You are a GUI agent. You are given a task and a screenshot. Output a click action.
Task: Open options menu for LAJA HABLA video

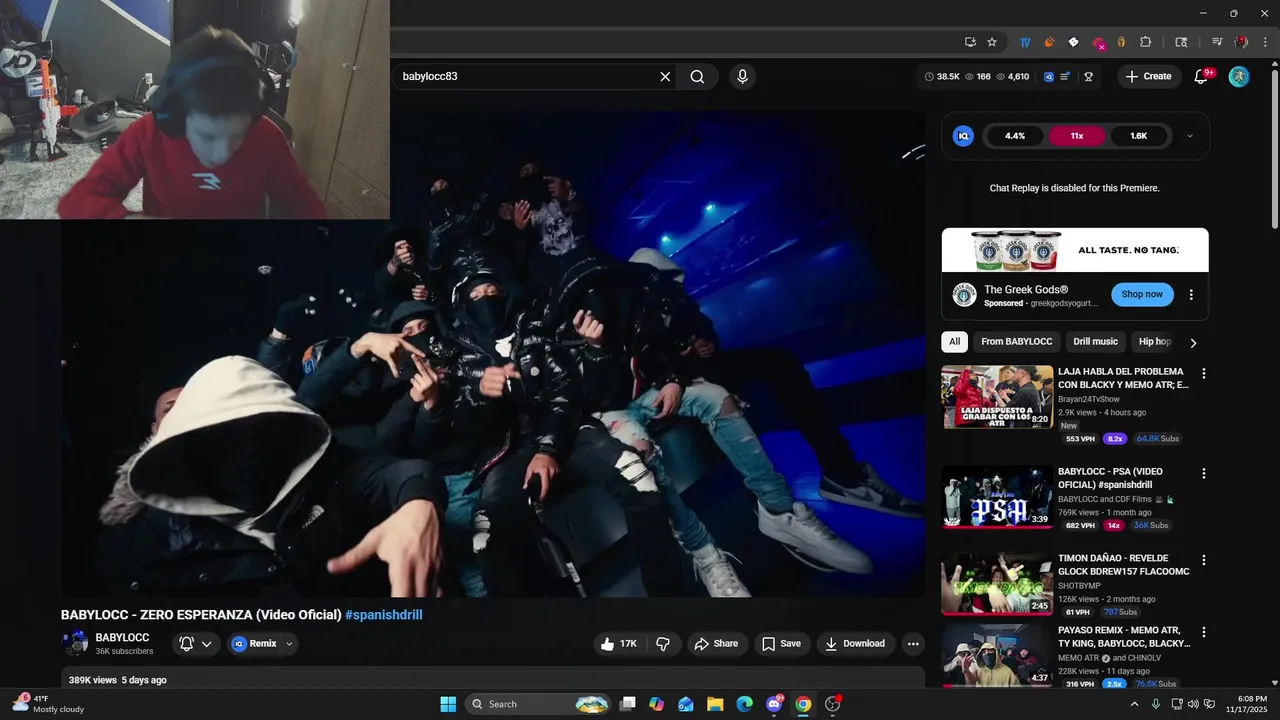click(x=1204, y=373)
